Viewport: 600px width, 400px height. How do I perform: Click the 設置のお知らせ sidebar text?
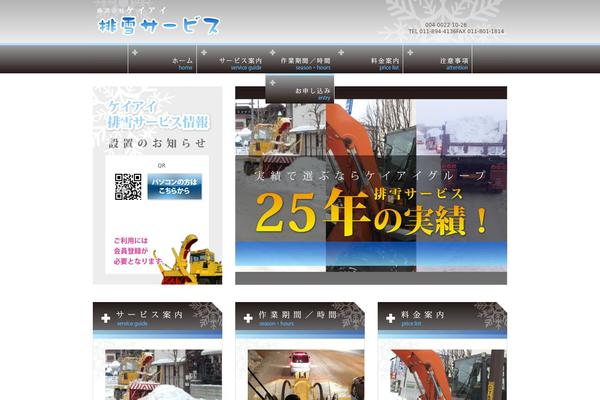click(157, 144)
